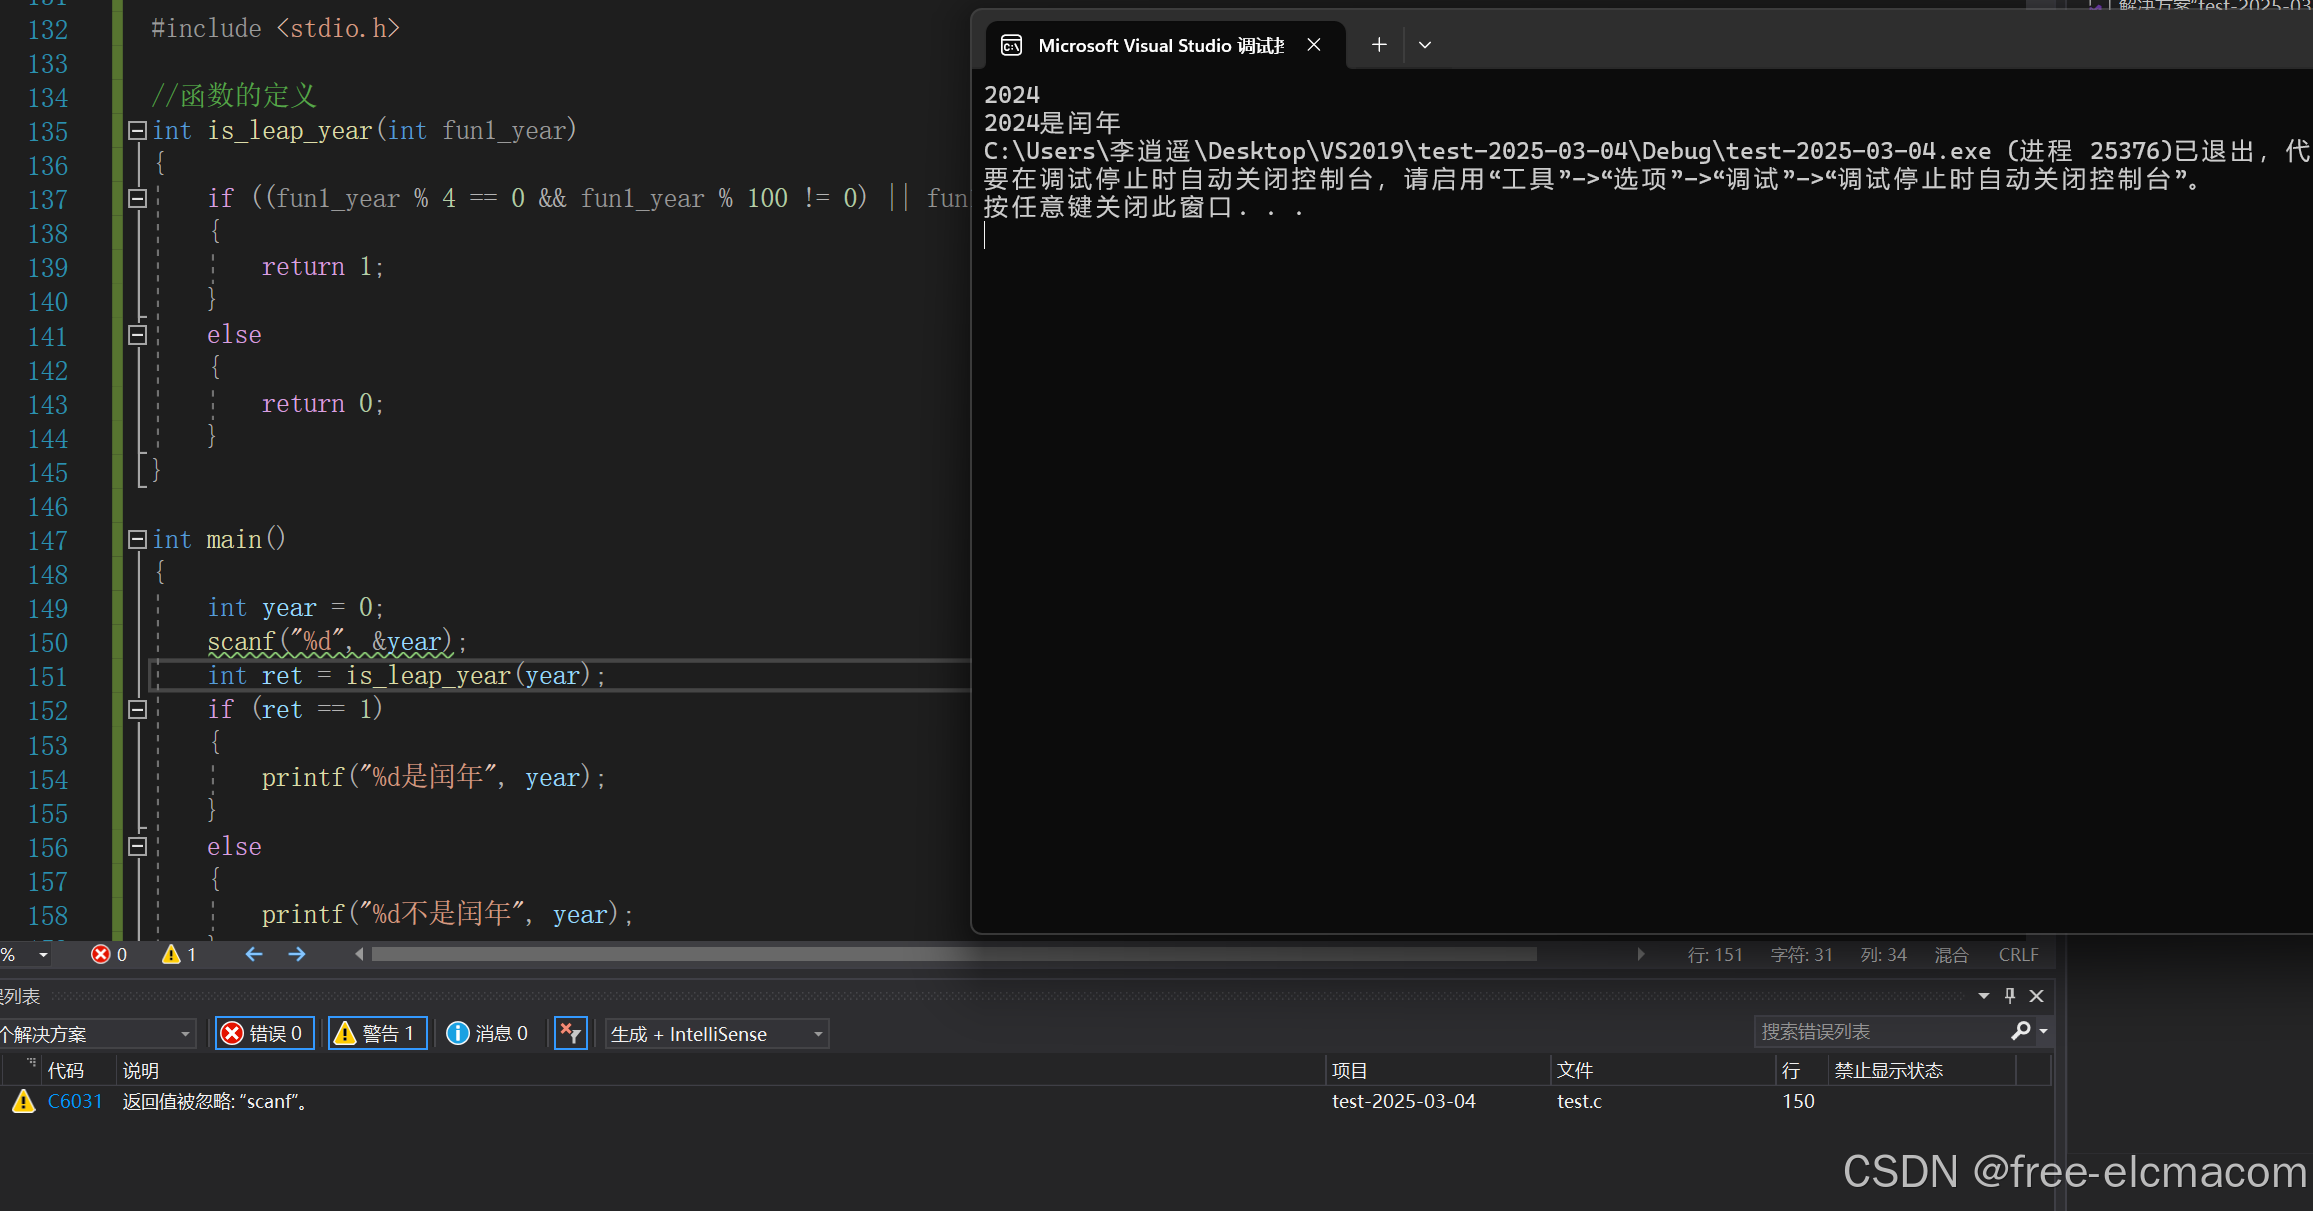This screenshot has height=1211, width=2313.
Task: Collapse the main function outline box
Action: (x=138, y=540)
